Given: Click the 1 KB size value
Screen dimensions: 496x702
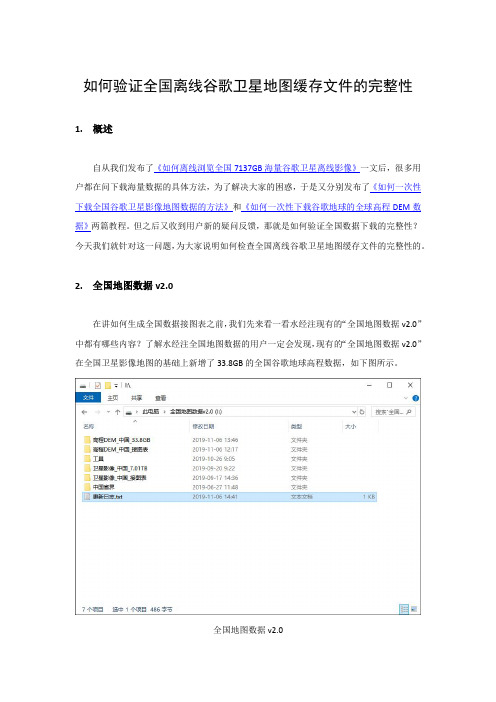Looking at the screenshot, I should click(x=369, y=497).
